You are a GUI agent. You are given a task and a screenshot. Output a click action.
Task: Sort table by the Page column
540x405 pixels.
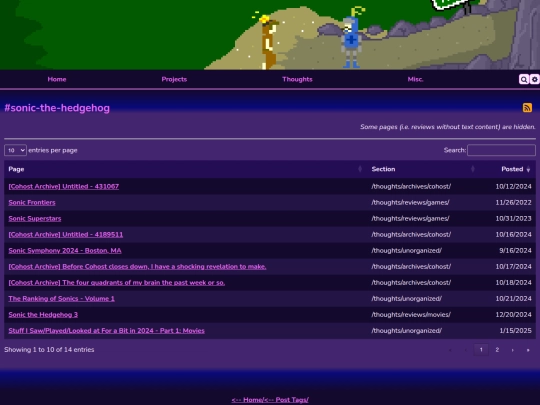(185, 169)
